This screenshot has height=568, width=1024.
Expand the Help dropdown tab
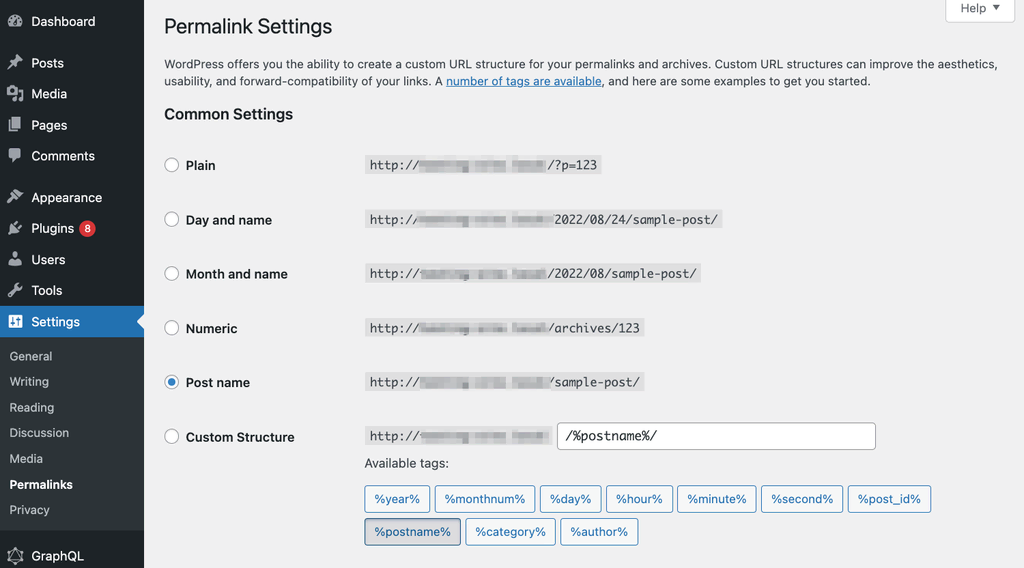point(980,8)
